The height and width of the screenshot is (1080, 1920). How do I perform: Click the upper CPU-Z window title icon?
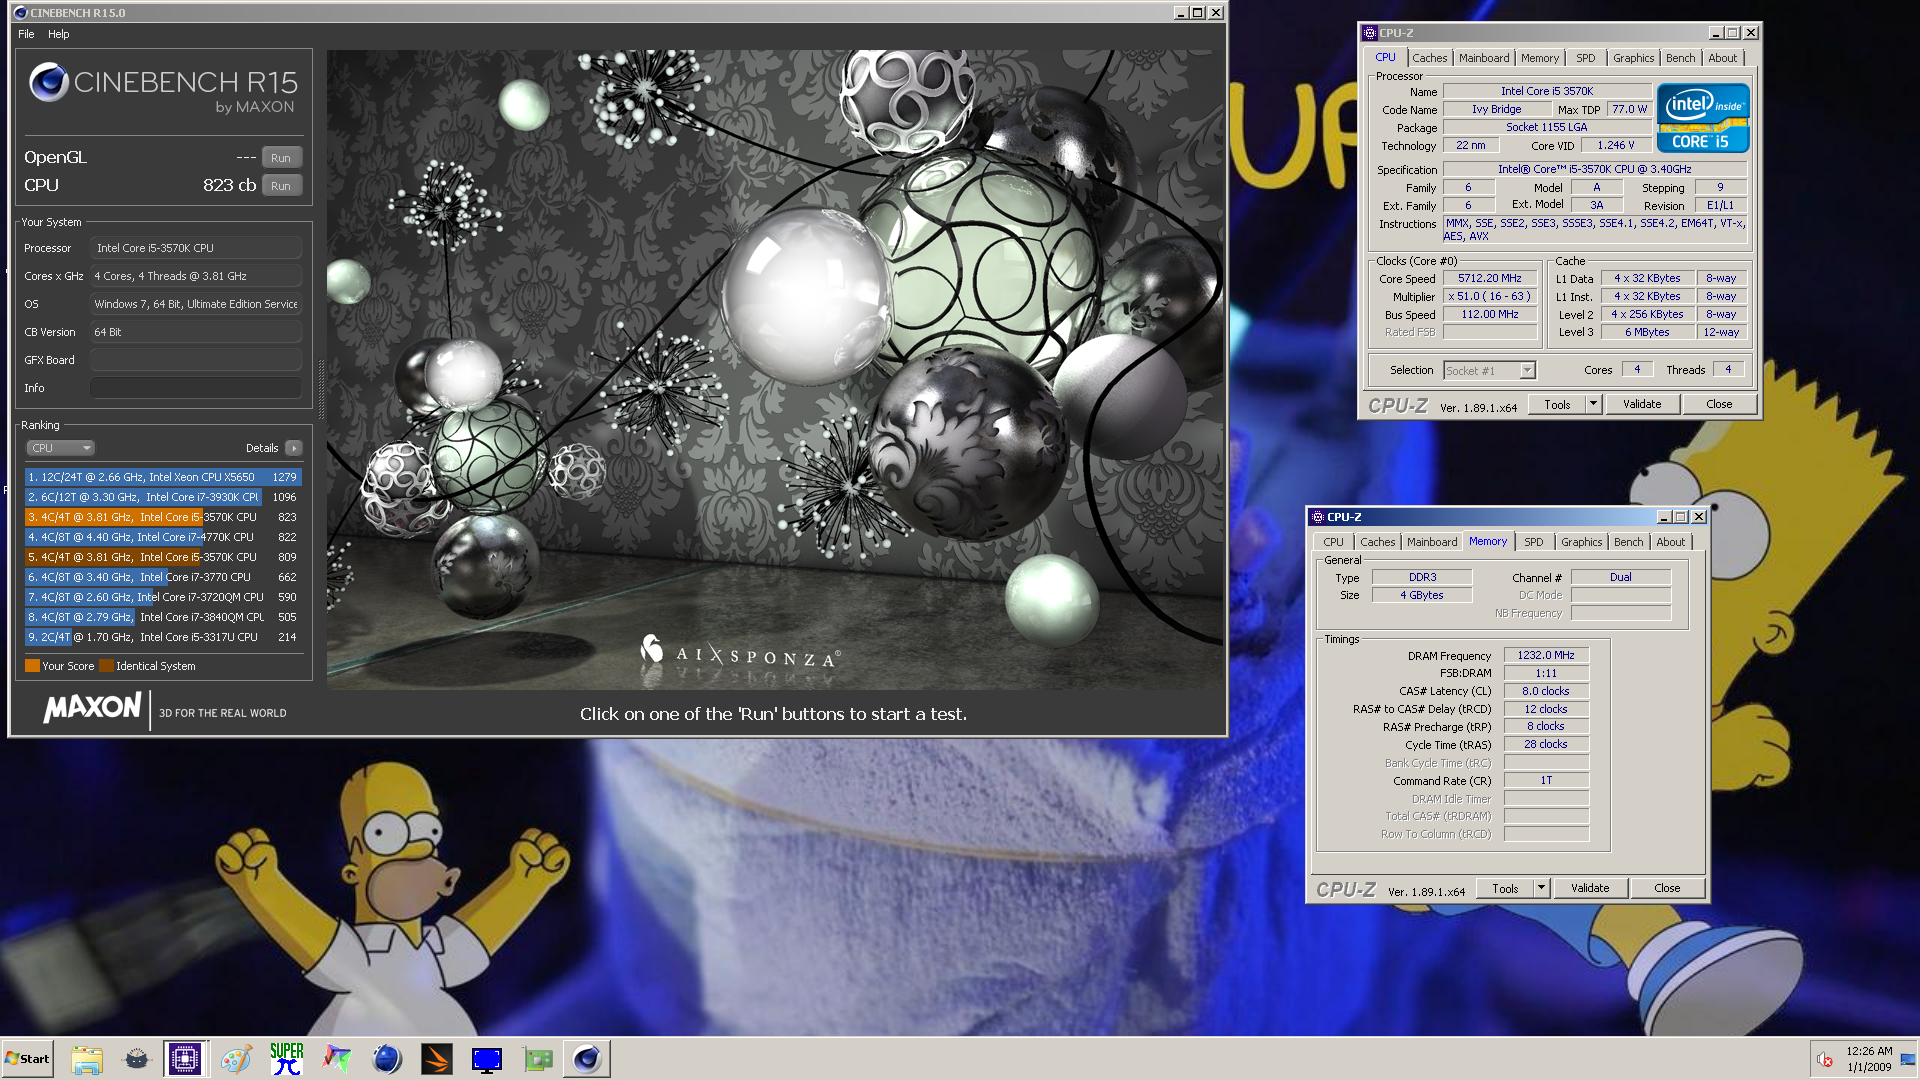(x=1369, y=33)
